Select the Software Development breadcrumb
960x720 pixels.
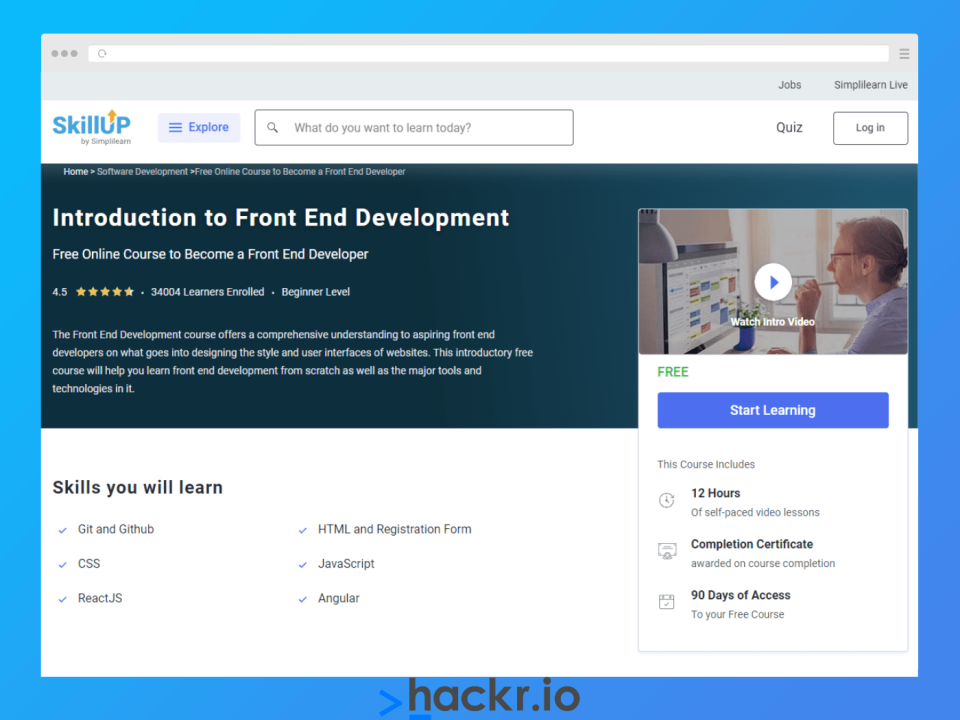pyautogui.click(x=142, y=172)
